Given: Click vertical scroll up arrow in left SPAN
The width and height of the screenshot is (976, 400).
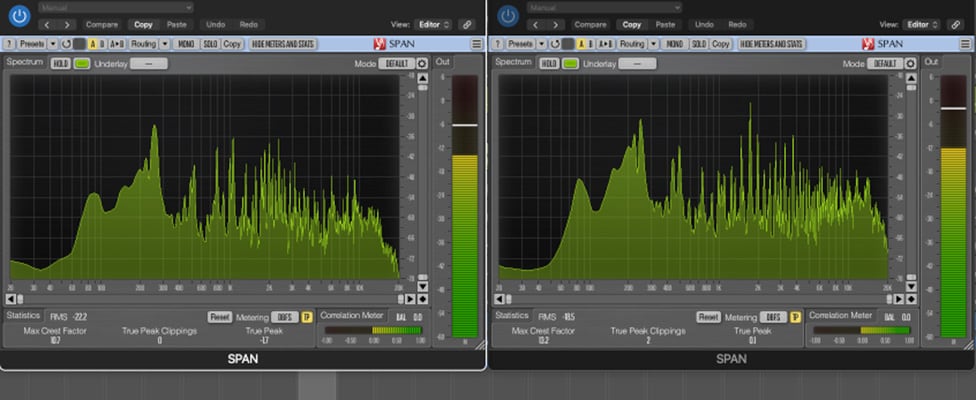Looking at the screenshot, I should point(423,78).
